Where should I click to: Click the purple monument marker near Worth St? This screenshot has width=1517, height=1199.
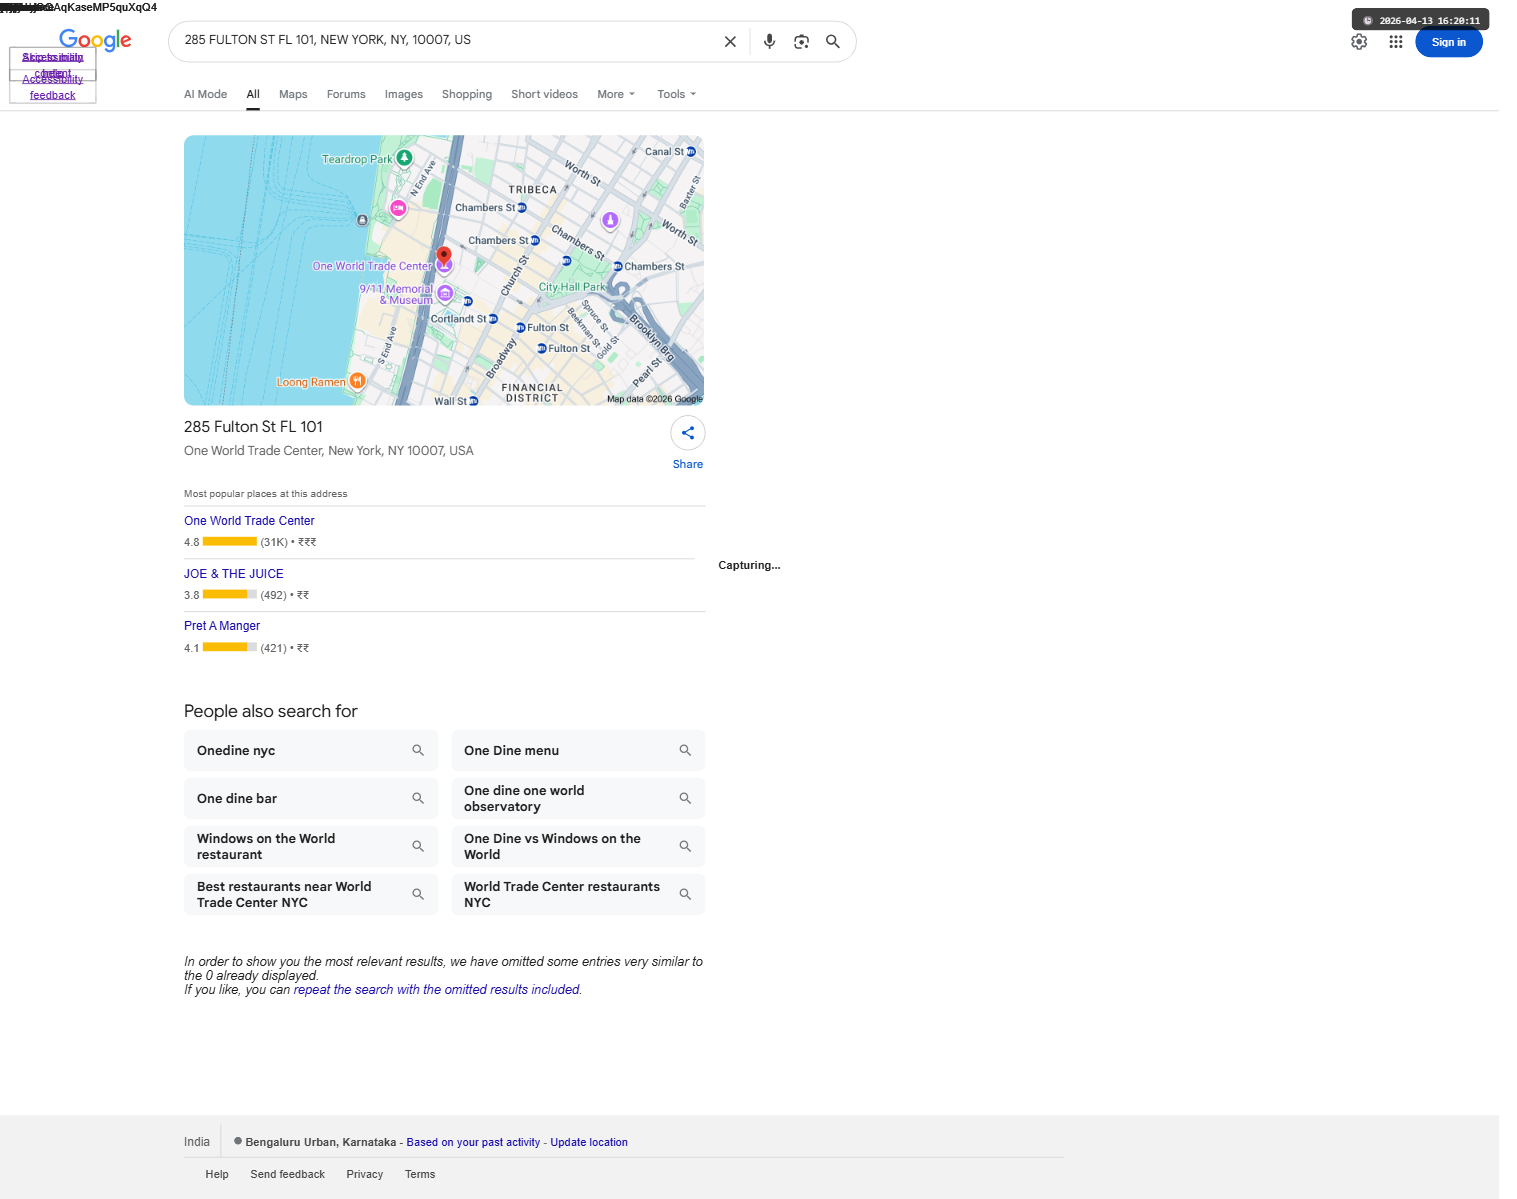610,220
